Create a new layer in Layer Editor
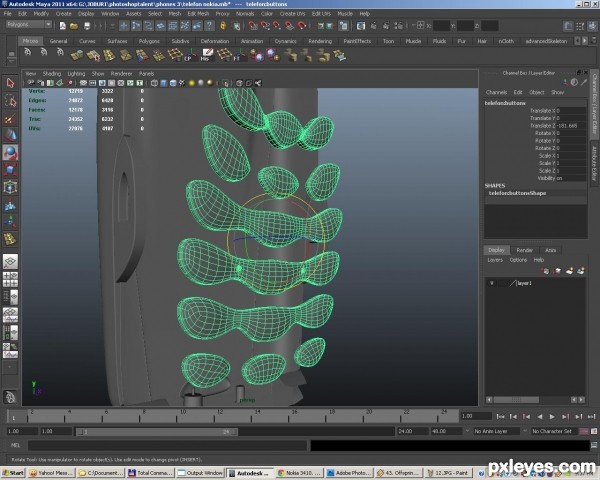600x480 pixels. click(570, 271)
